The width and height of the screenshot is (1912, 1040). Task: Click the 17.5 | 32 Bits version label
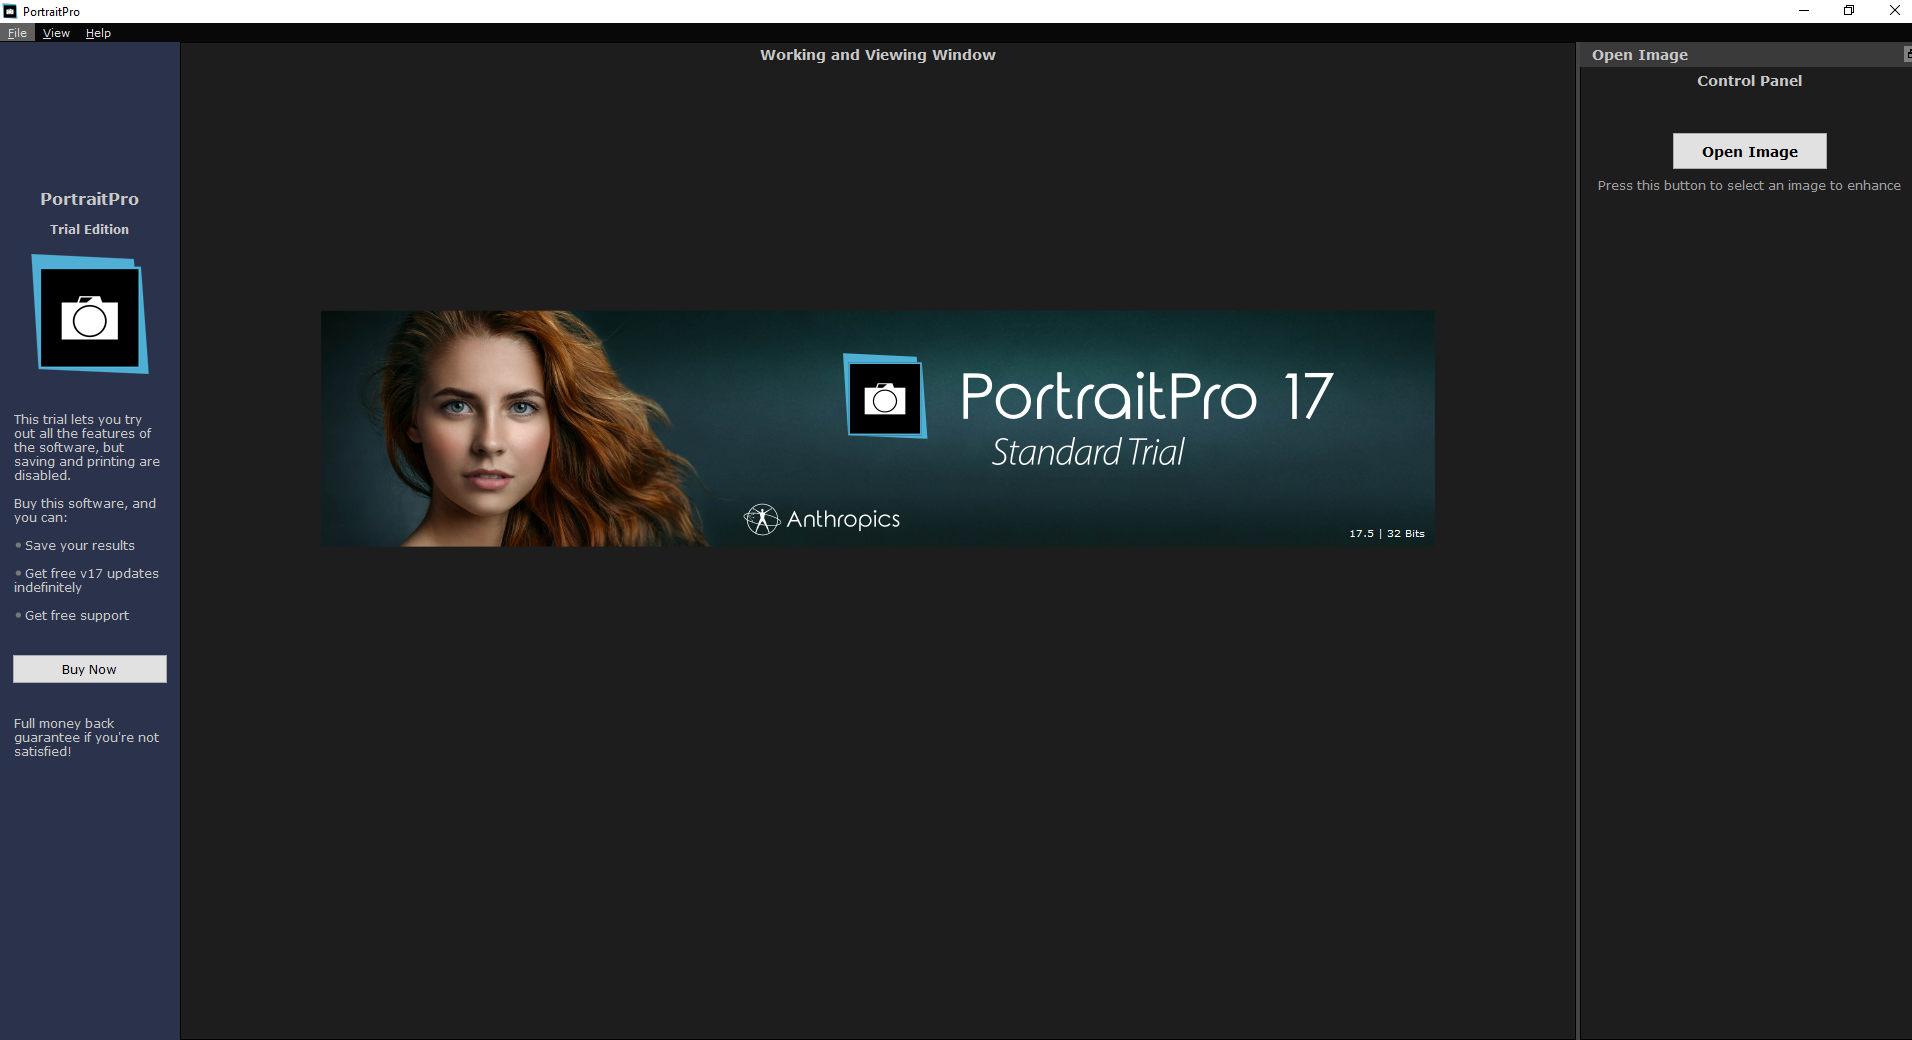point(1386,533)
